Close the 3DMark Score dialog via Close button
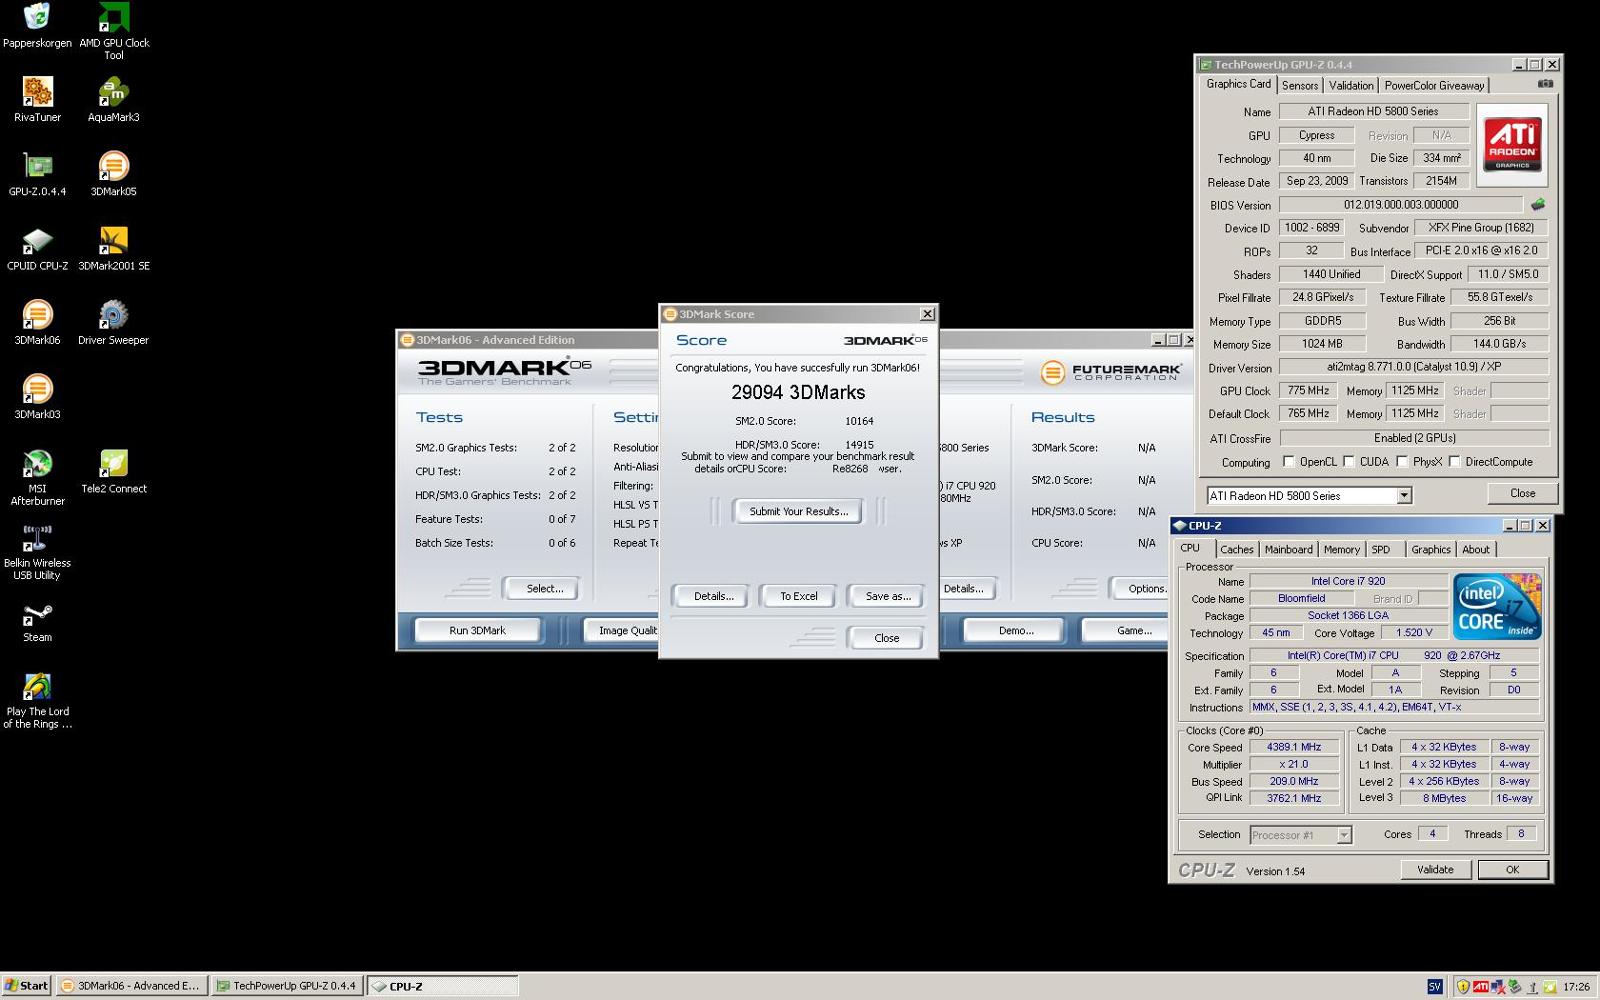Screen dimensions: 1600x1000 886,638
